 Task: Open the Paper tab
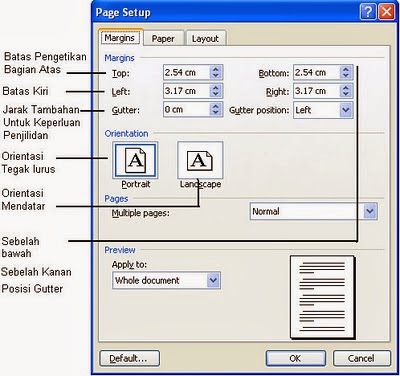point(163,39)
